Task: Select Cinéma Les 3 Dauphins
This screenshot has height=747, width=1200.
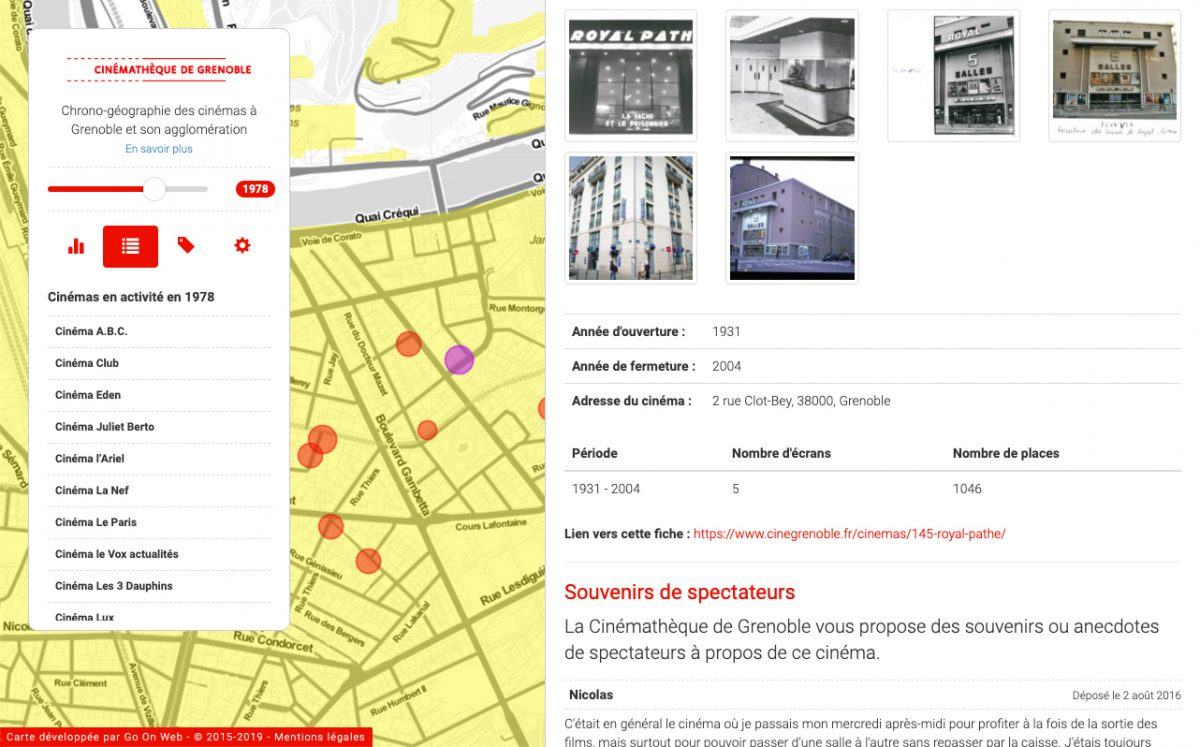Action: (114, 586)
